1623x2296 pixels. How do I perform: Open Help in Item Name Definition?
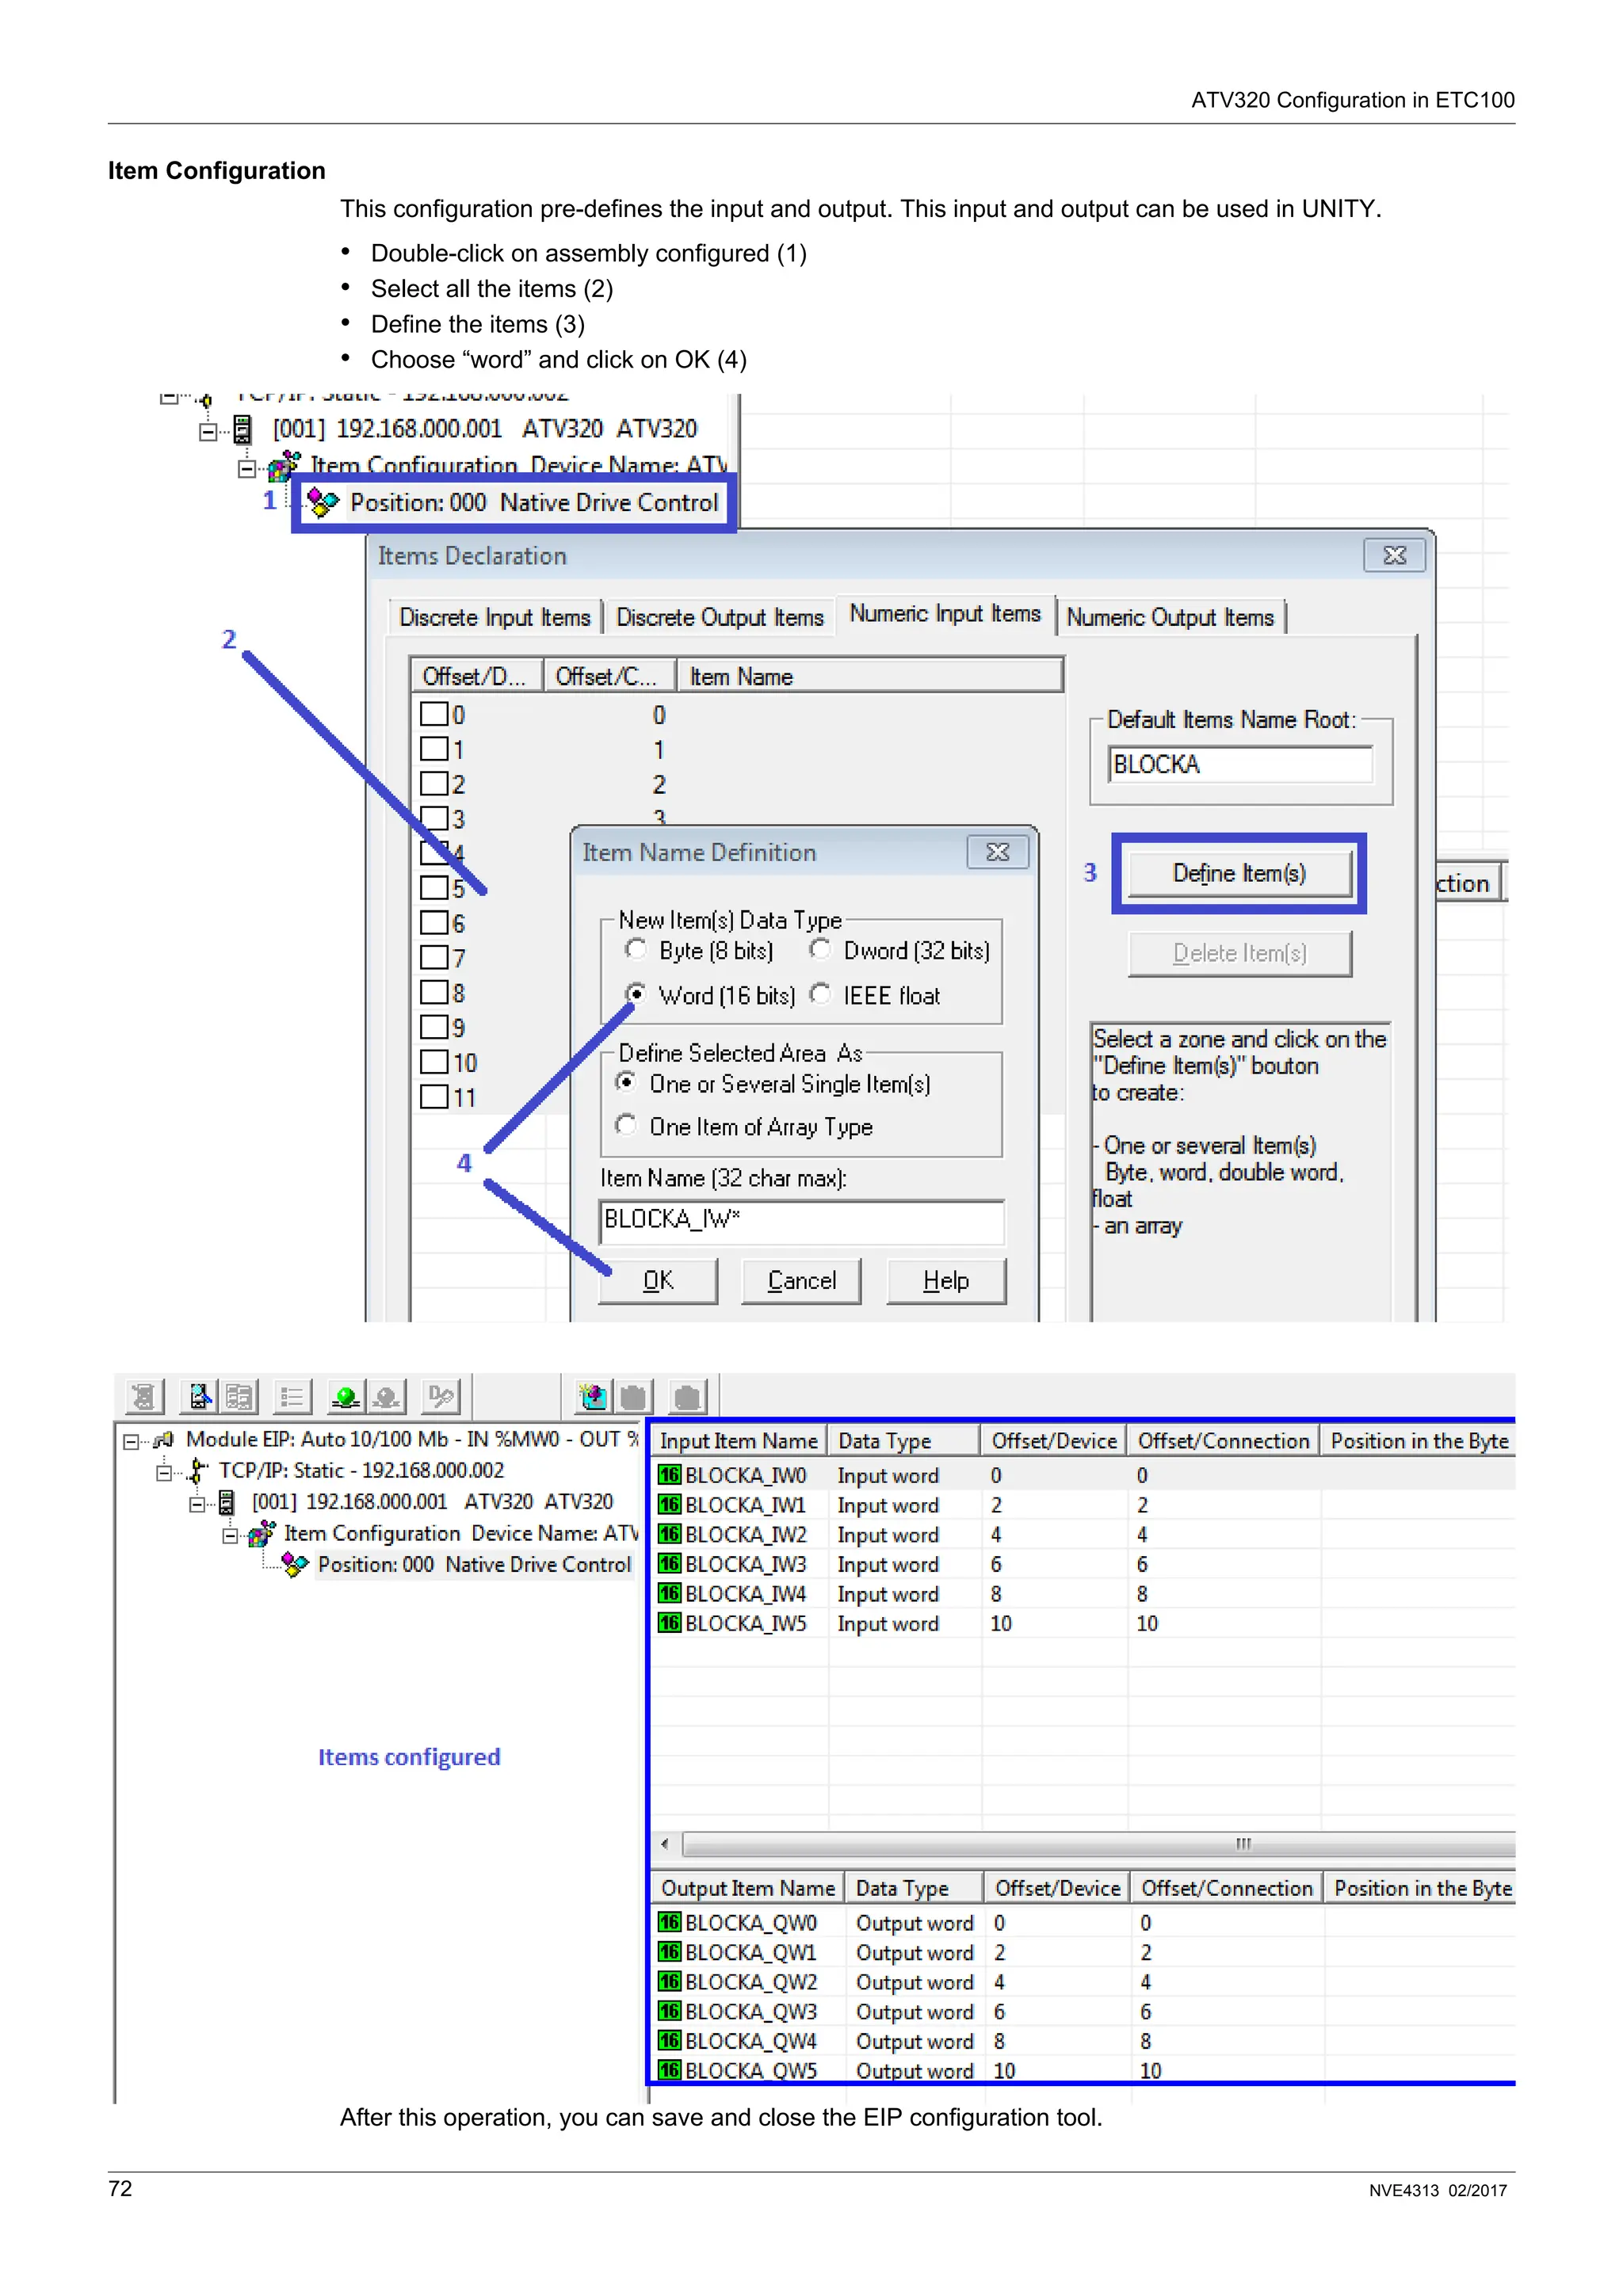click(x=946, y=1281)
